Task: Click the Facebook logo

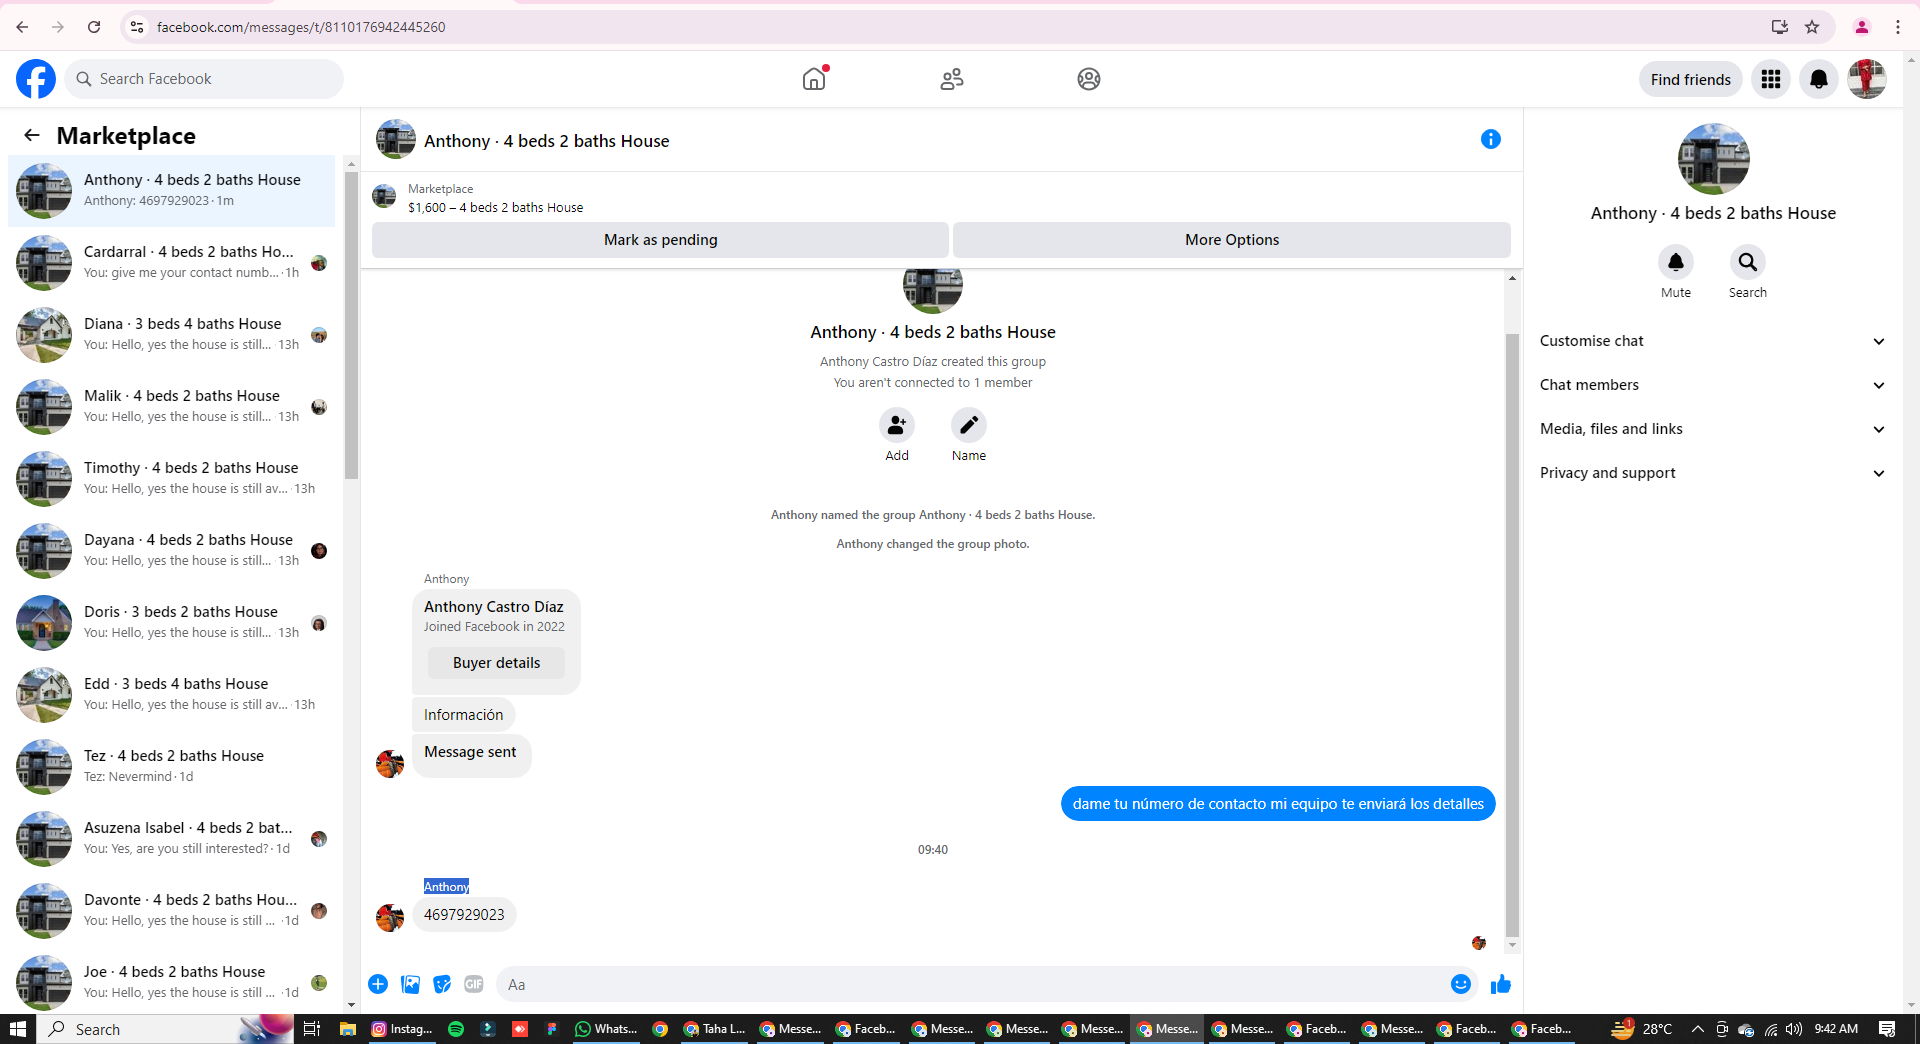Action: (x=36, y=79)
